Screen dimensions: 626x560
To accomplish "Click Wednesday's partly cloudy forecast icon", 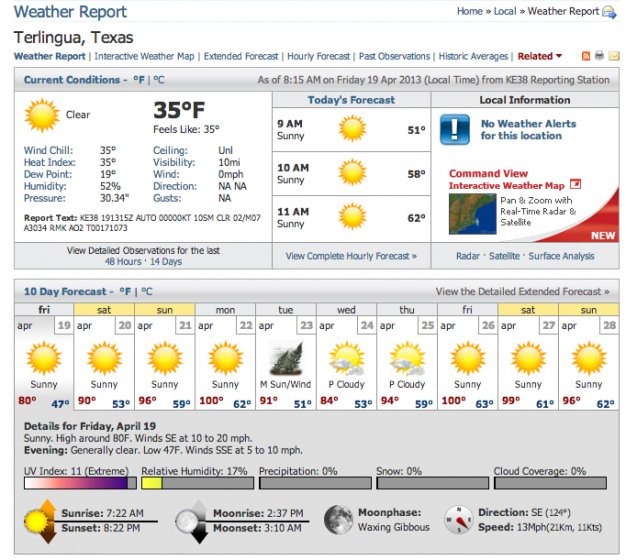I will click(347, 358).
